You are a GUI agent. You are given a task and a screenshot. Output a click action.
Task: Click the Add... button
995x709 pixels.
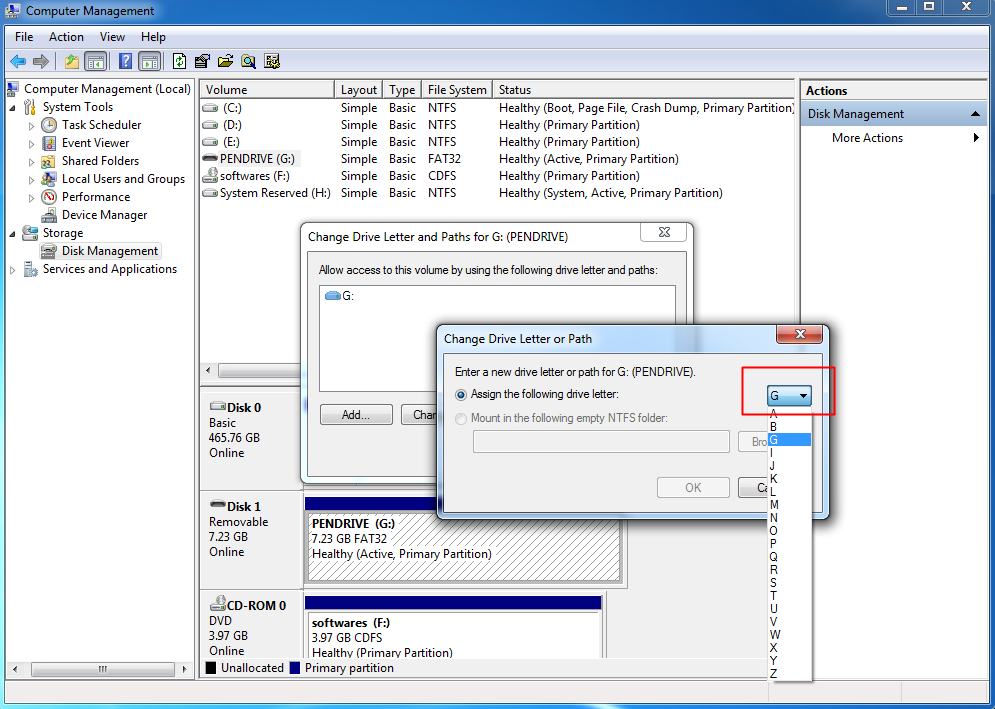coord(356,414)
